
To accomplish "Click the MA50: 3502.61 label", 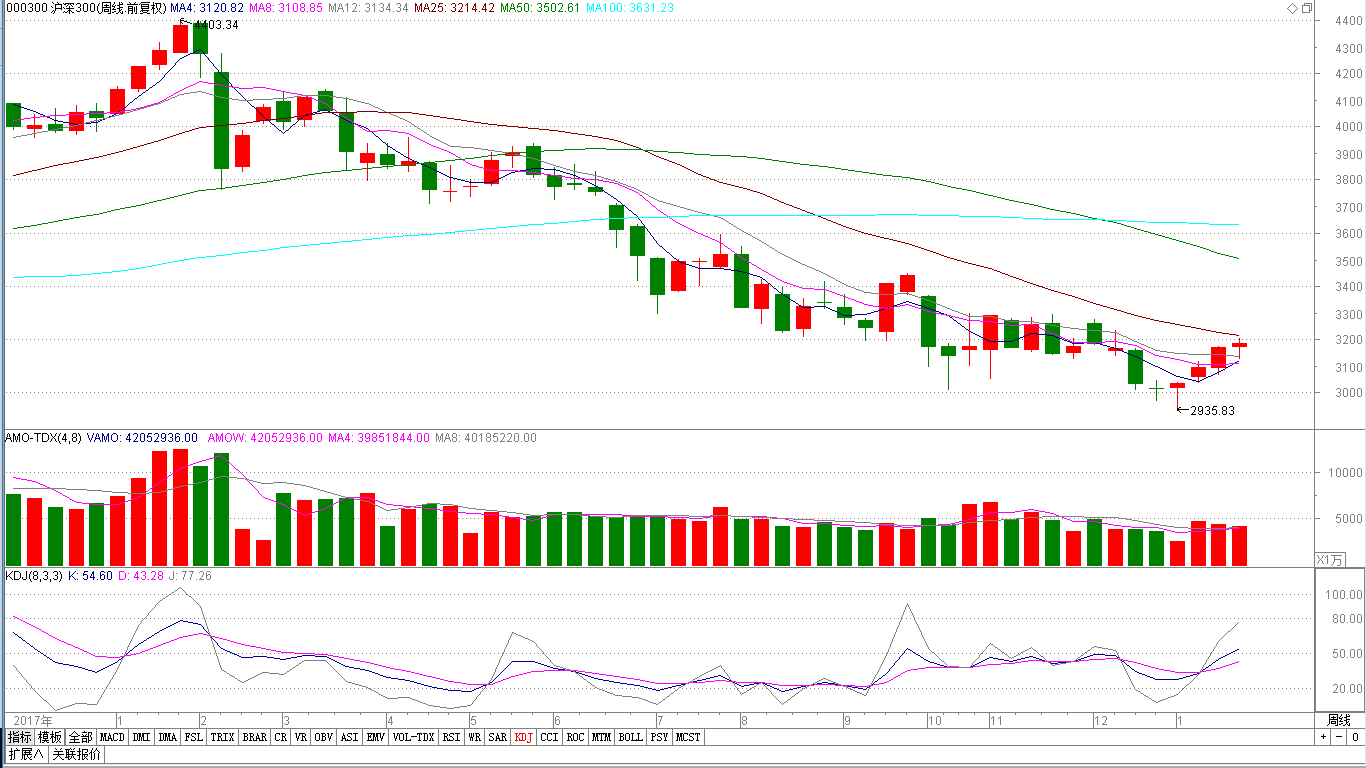I will pyautogui.click(x=541, y=8).
